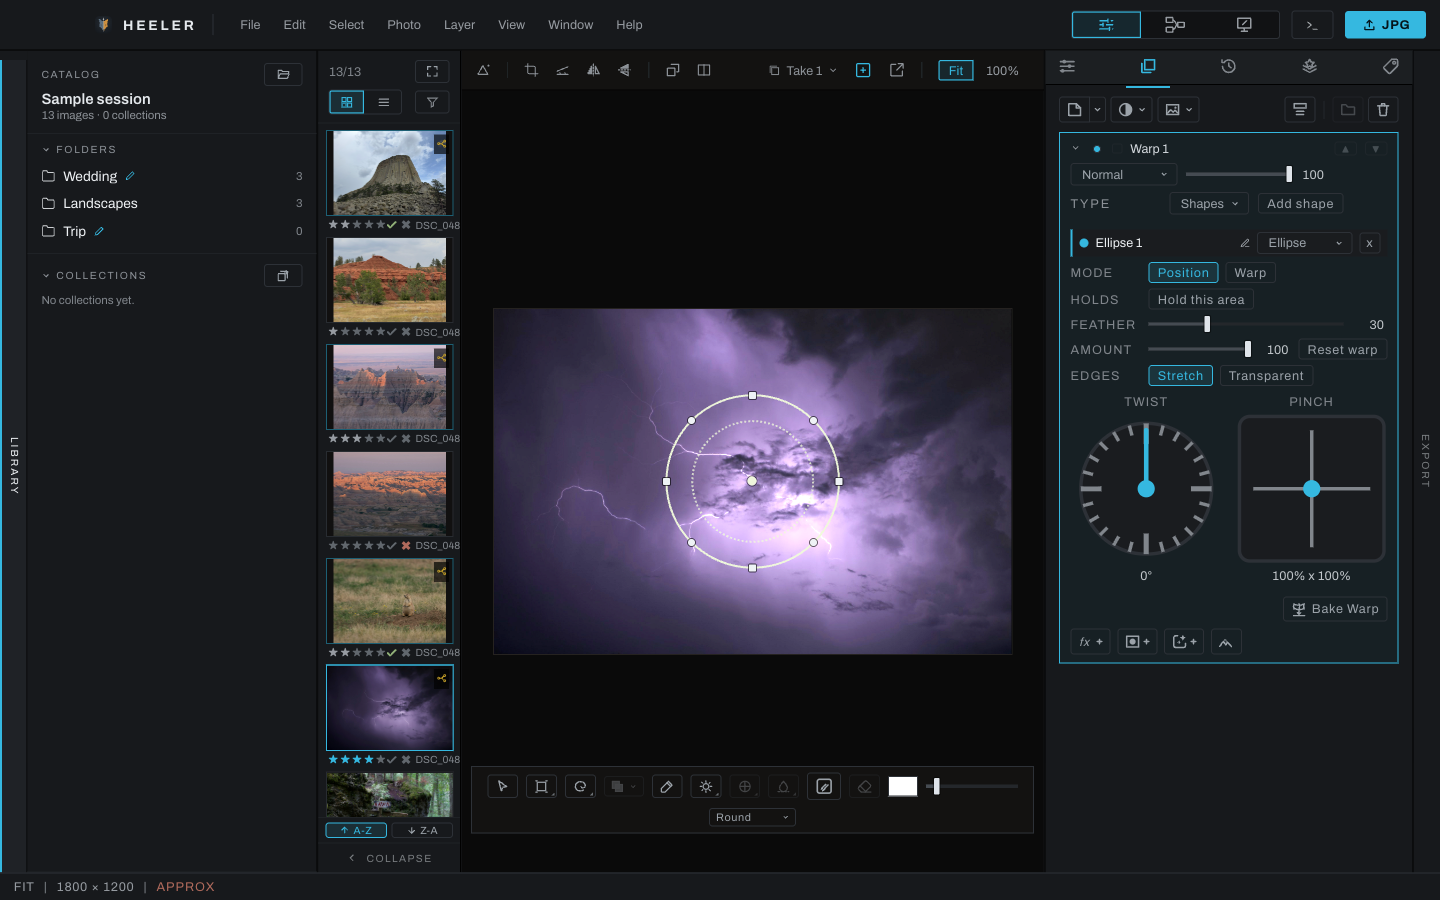The width and height of the screenshot is (1440, 900).
Task: Add a new take with the plus icon
Action: (x=863, y=70)
